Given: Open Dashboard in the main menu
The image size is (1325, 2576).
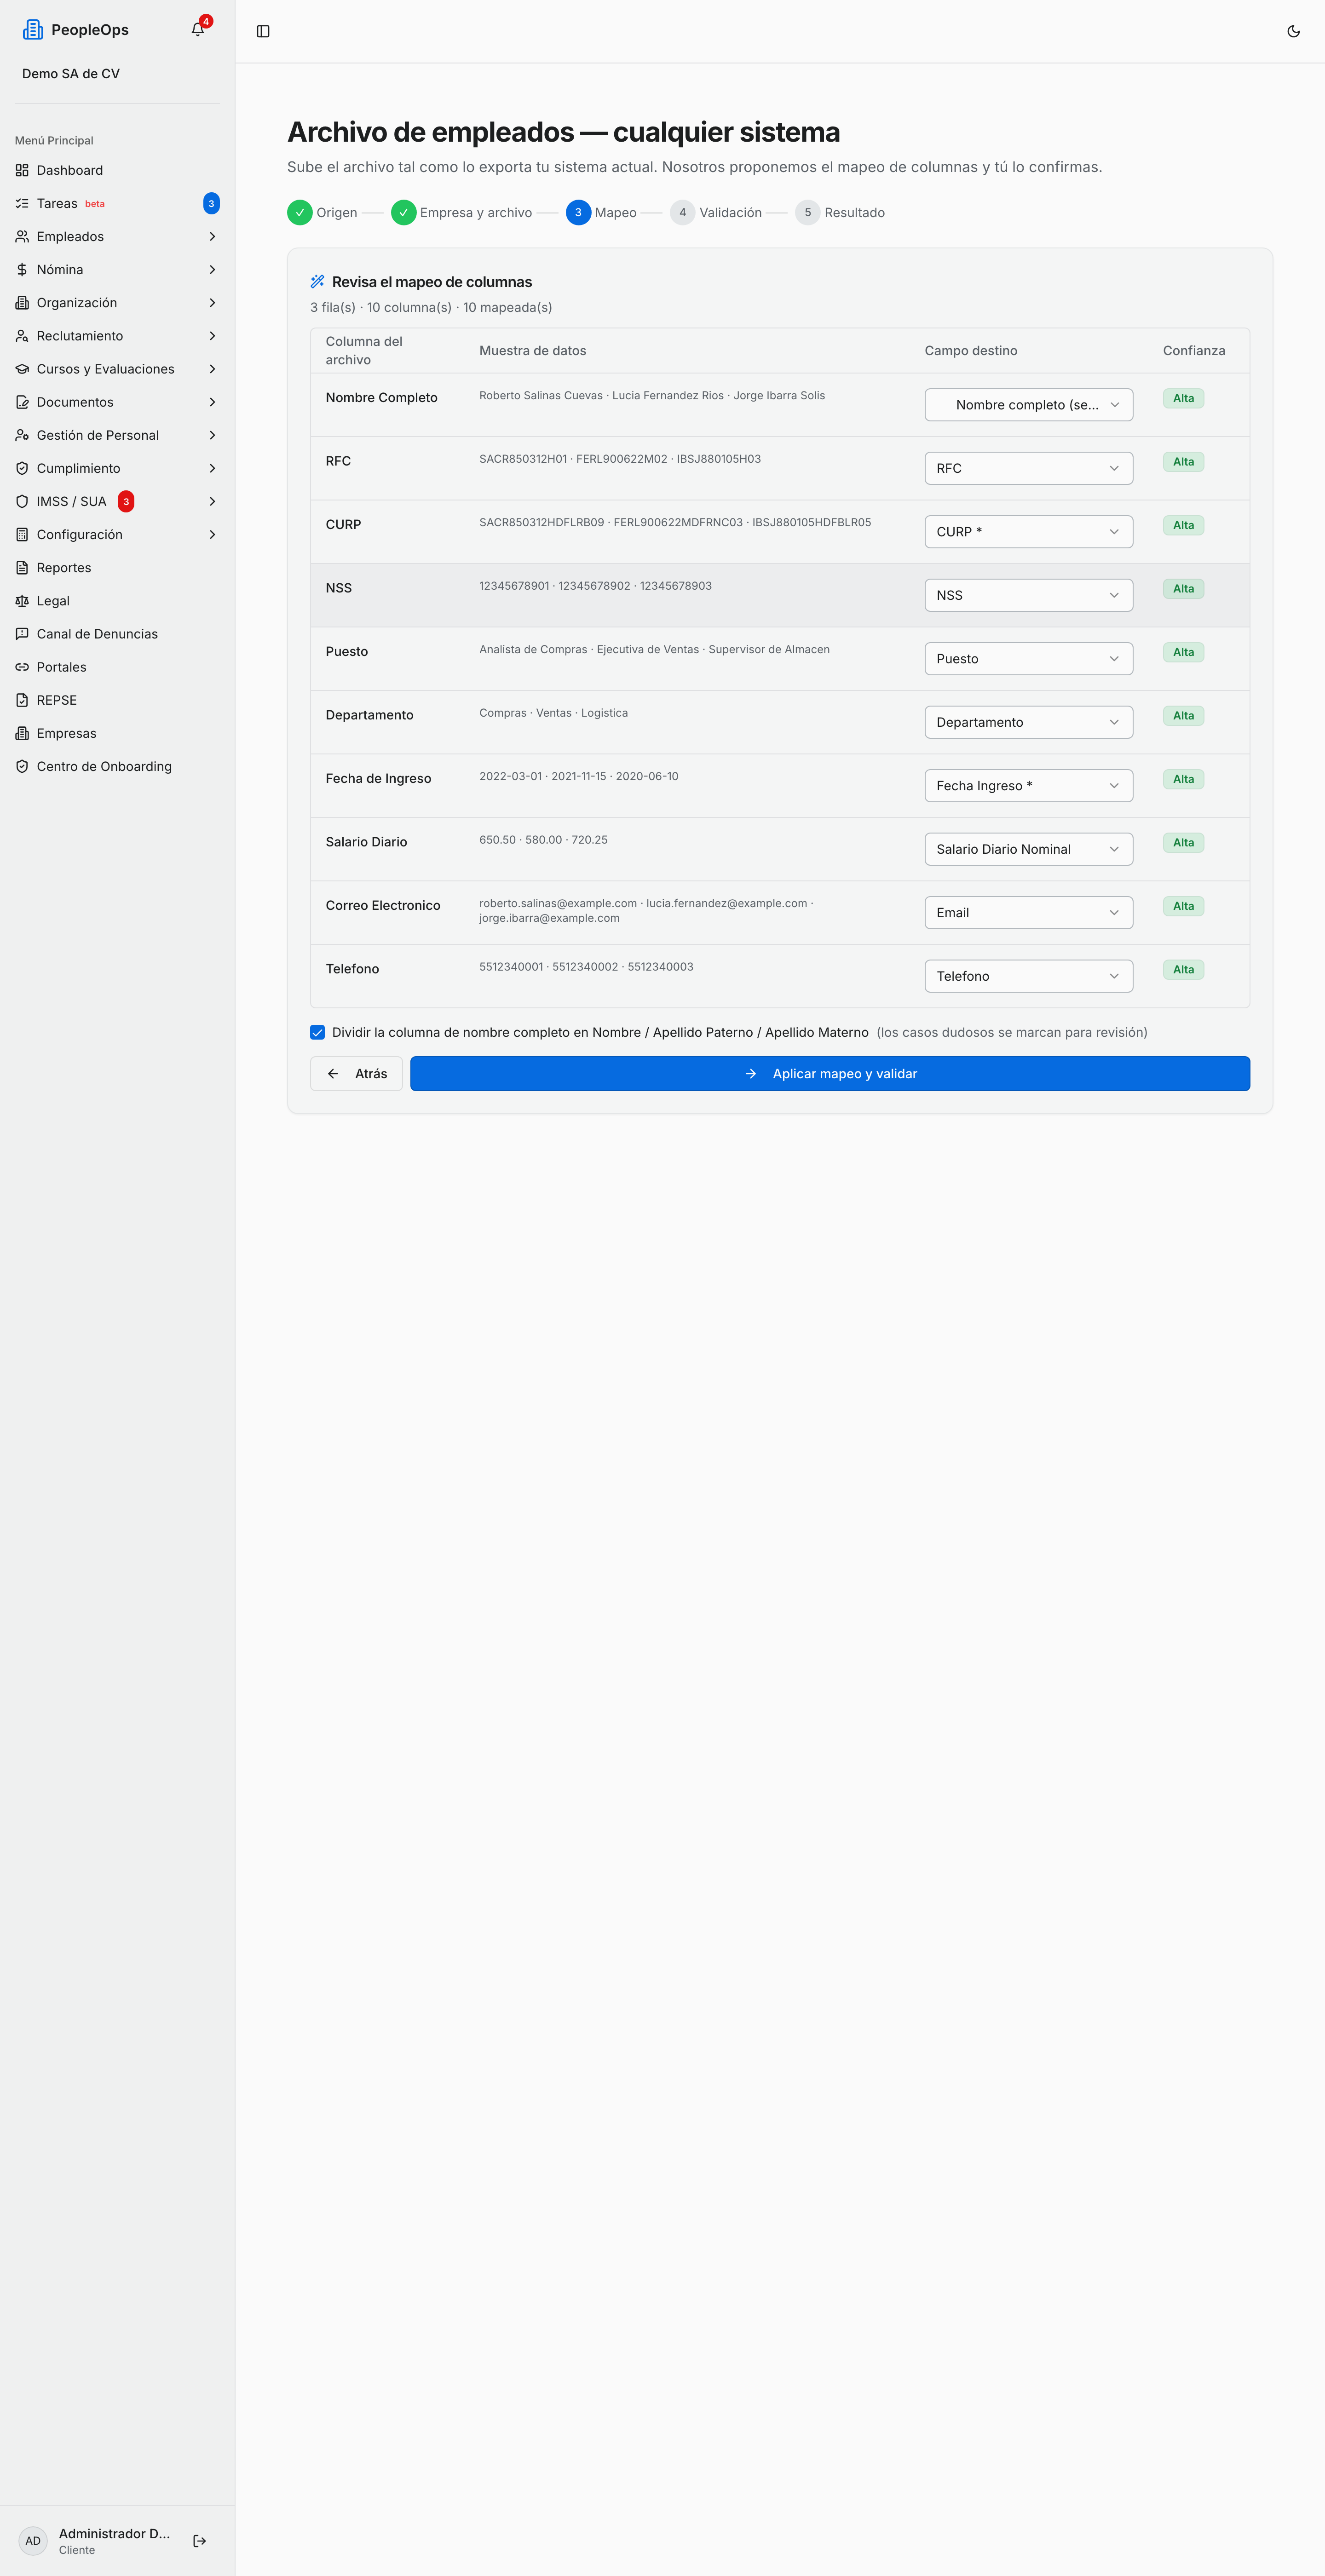Looking at the screenshot, I should (x=117, y=170).
